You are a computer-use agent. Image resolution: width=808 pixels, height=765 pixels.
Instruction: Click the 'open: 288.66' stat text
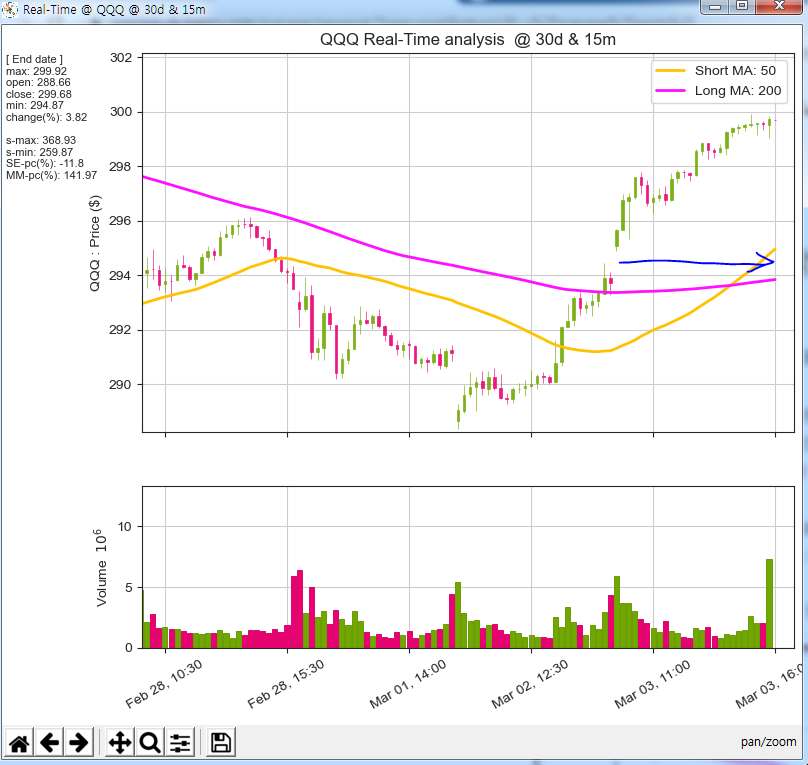38,82
